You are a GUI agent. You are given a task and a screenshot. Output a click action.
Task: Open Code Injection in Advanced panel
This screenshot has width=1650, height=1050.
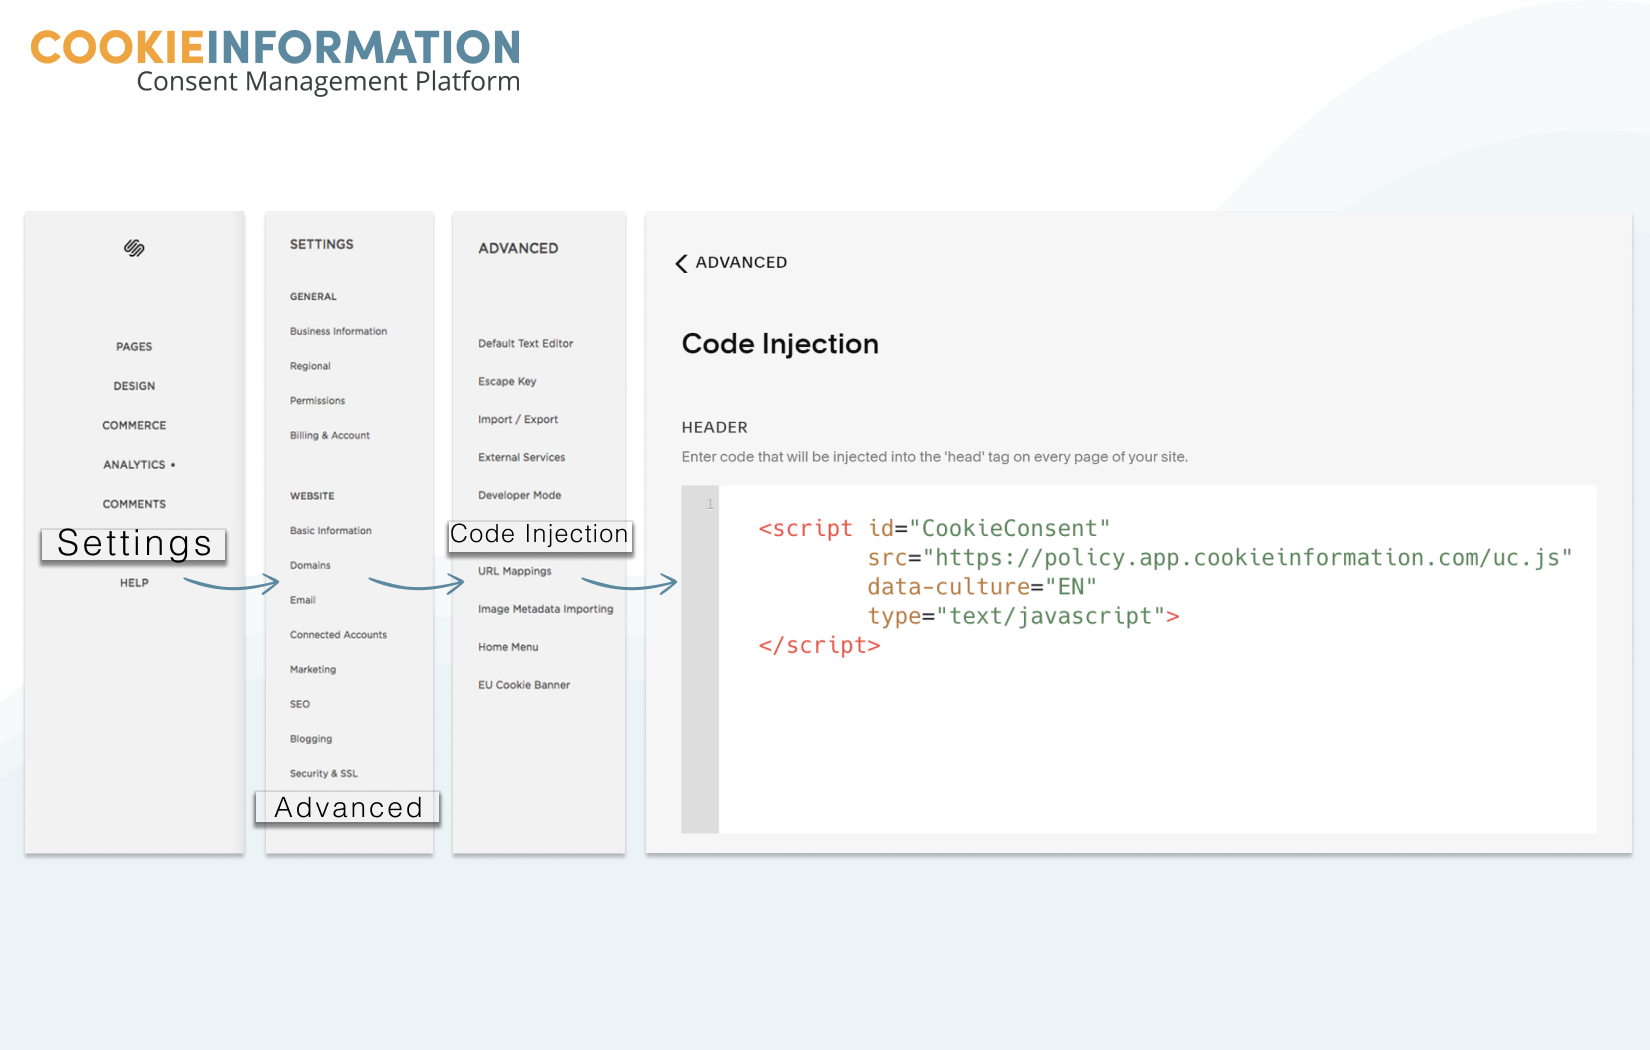click(539, 534)
